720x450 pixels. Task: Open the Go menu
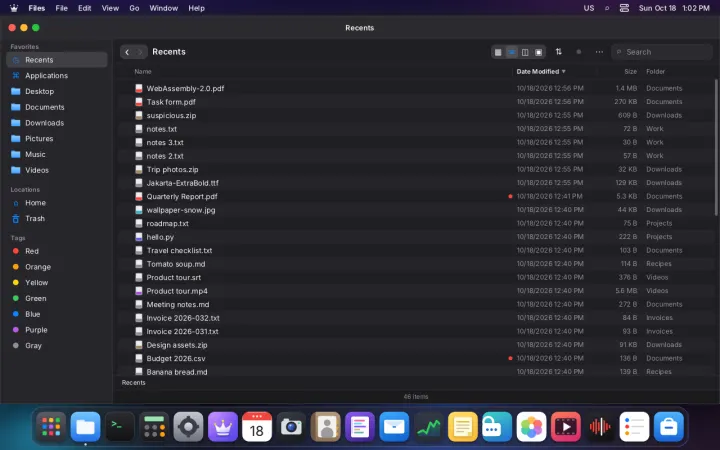(134, 8)
